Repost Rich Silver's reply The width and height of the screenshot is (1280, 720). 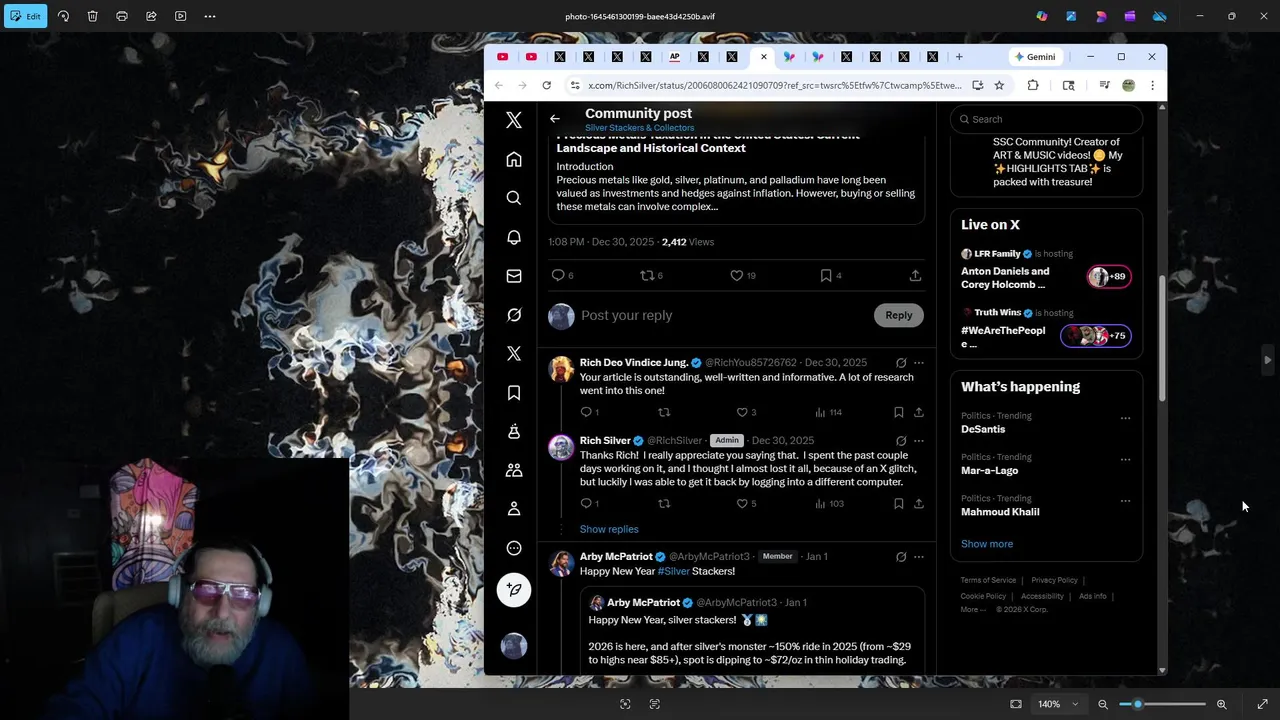(664, 504)
